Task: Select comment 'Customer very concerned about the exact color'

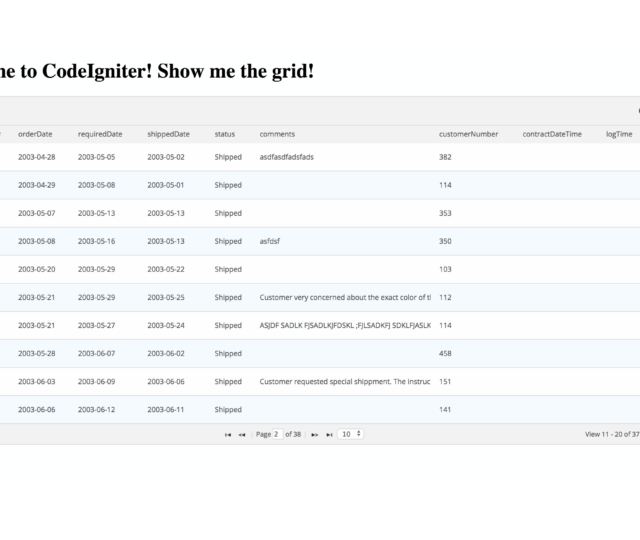Action: [345, 297]
